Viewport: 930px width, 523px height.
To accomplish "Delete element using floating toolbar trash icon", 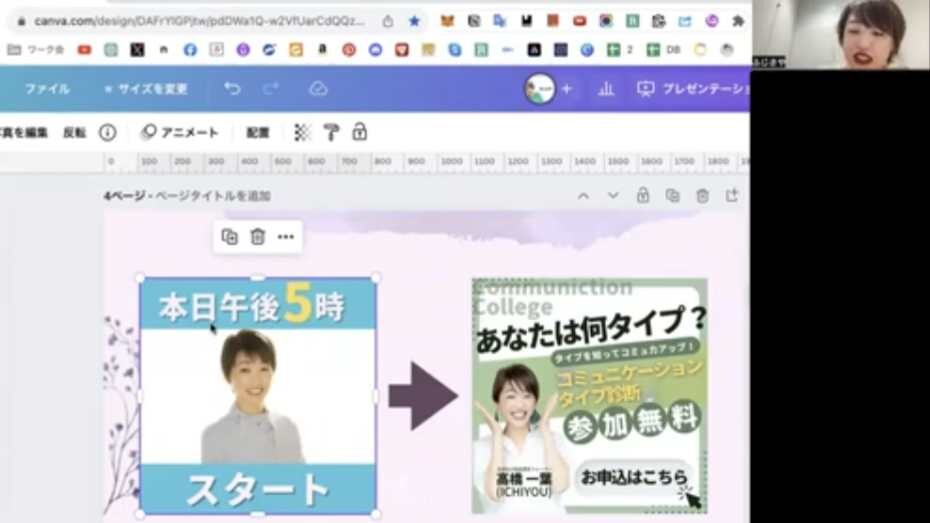I will pyautogui.click(x=258, y=237).
